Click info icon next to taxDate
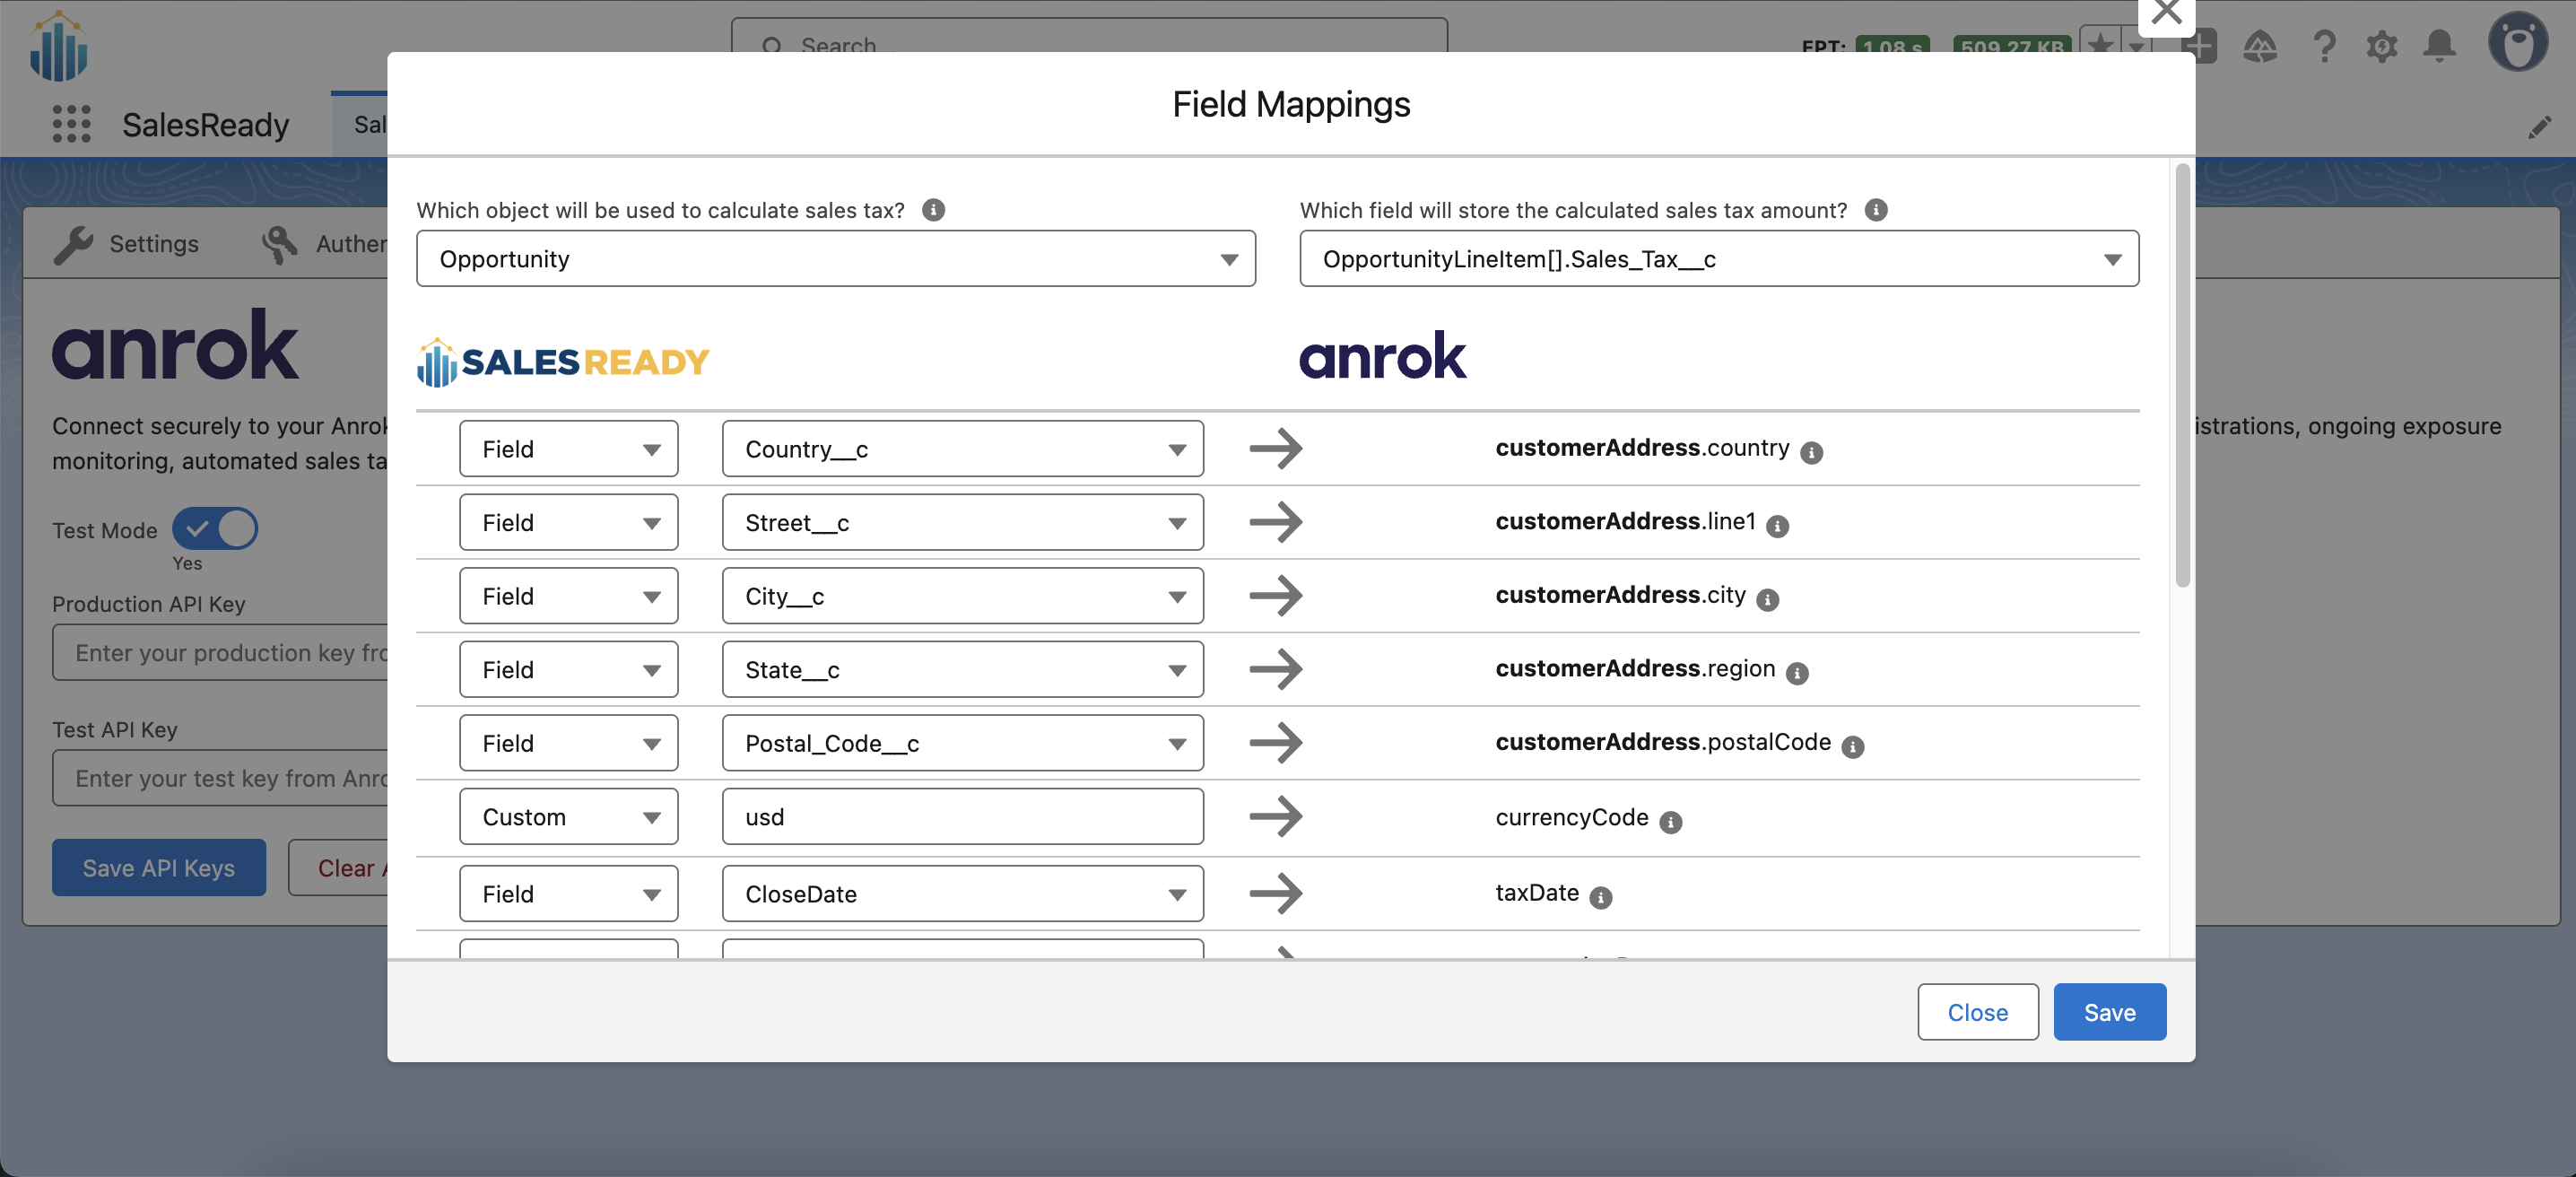2576x1177 pixels. [1600, 897]
